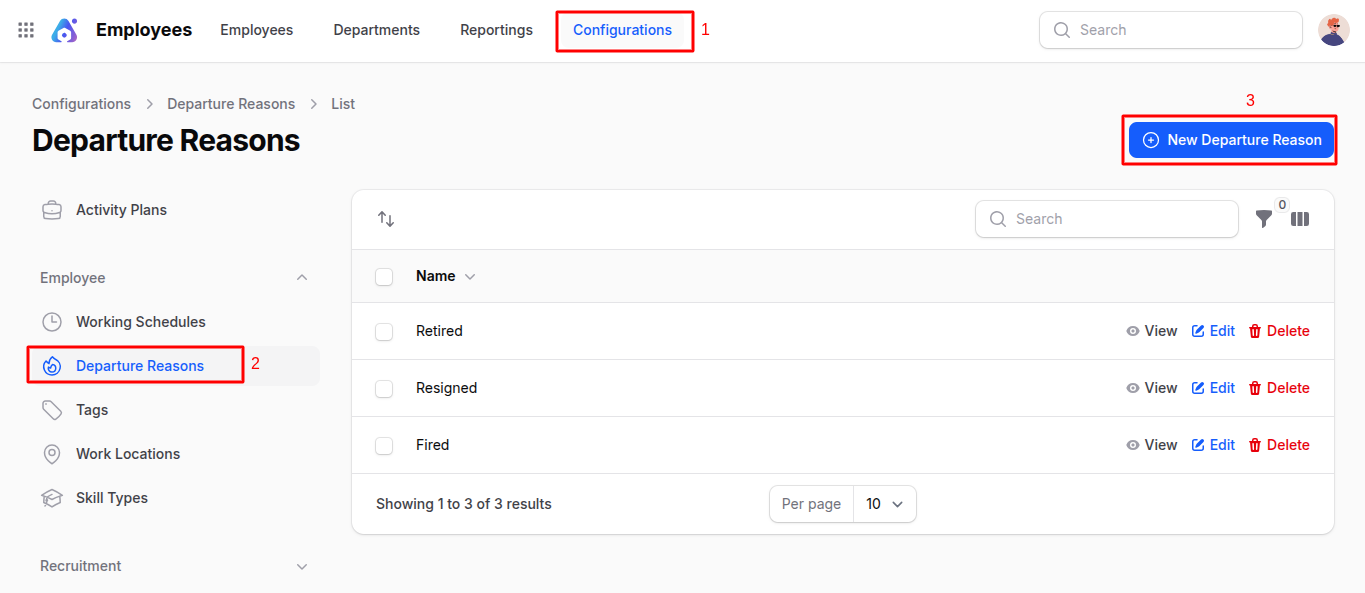The width and height of the screenshot is (1365, 593).
Task: Expand the Recruitment sidebar group
Action: (x=302, y=566)
